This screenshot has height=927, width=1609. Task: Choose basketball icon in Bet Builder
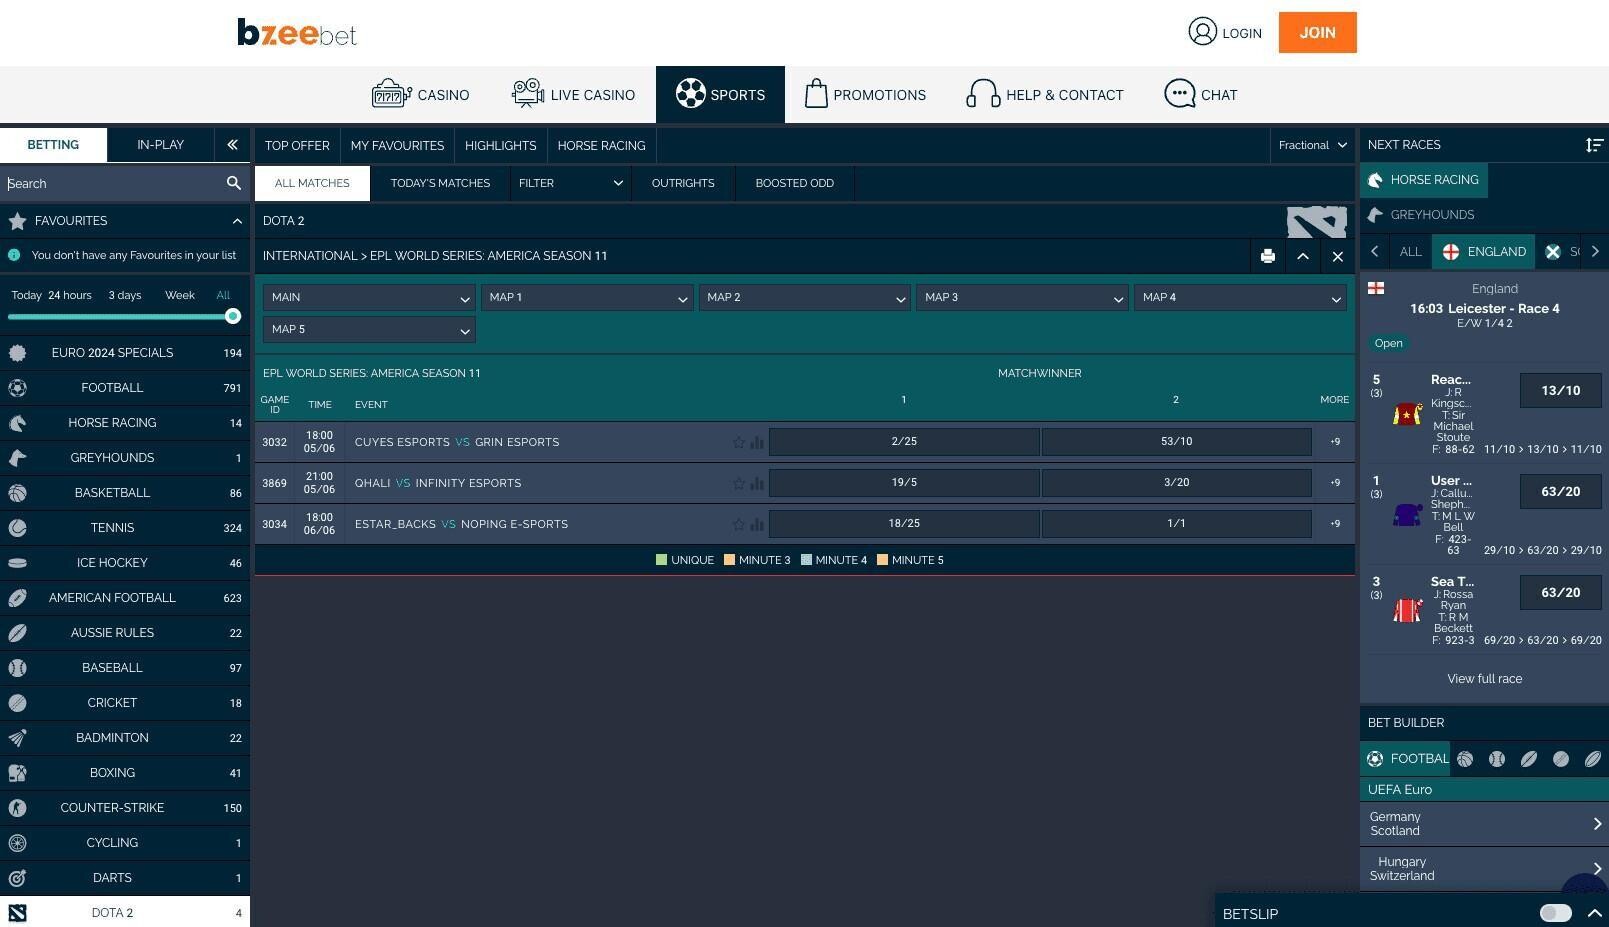point(1465,759)
